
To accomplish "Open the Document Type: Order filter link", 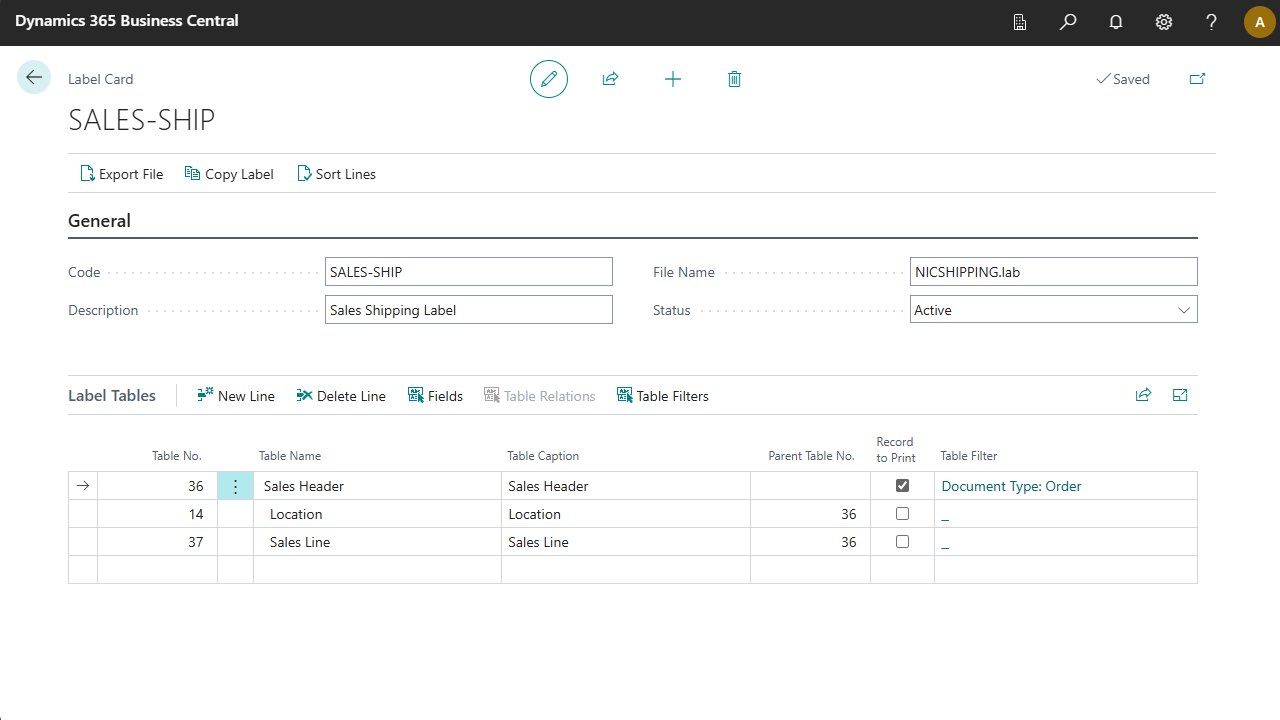I will (x=1011, y=486).
